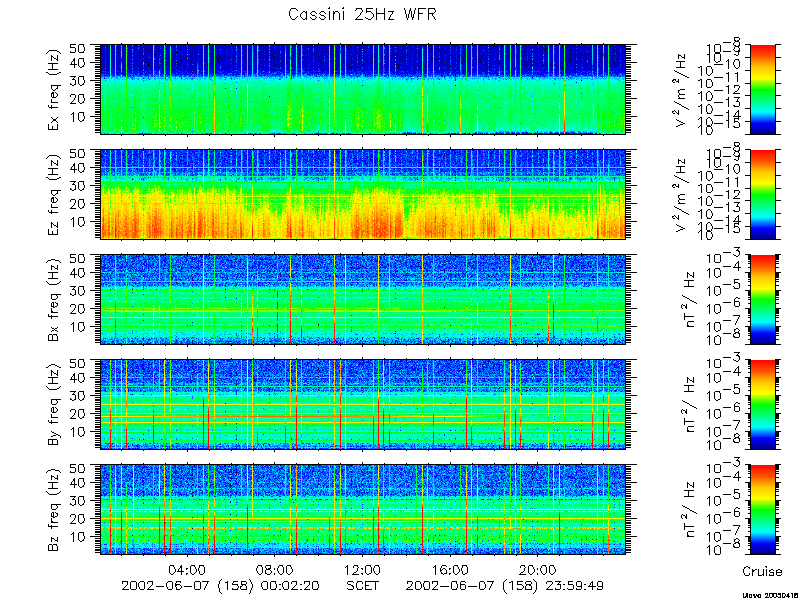Click the Bz panel color bar
Viewport: 800px width, 600px height.
coord(762,510)
